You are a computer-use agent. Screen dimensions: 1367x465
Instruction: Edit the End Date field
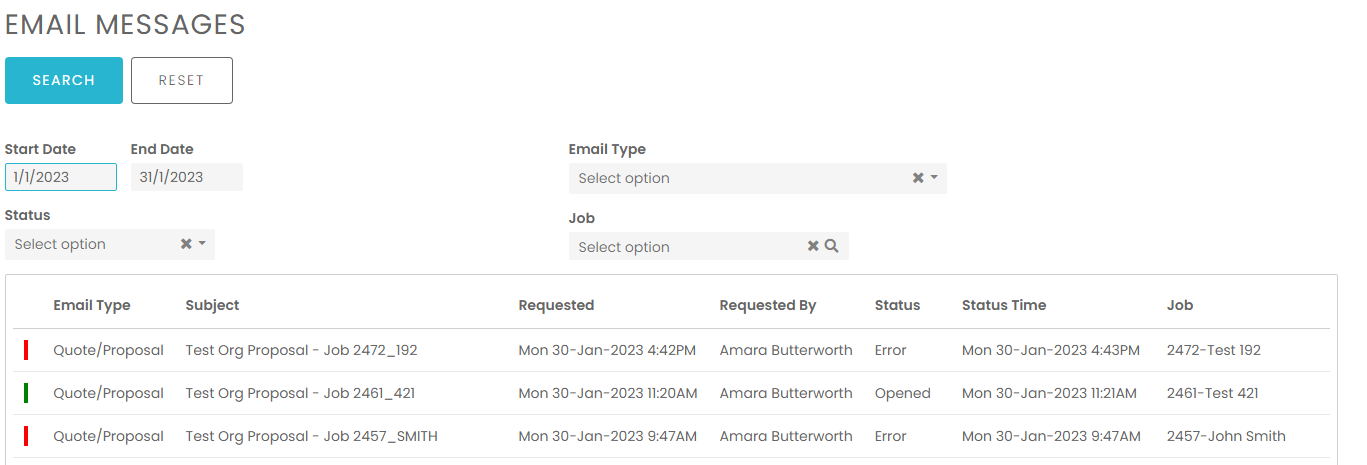pos(186,177)
